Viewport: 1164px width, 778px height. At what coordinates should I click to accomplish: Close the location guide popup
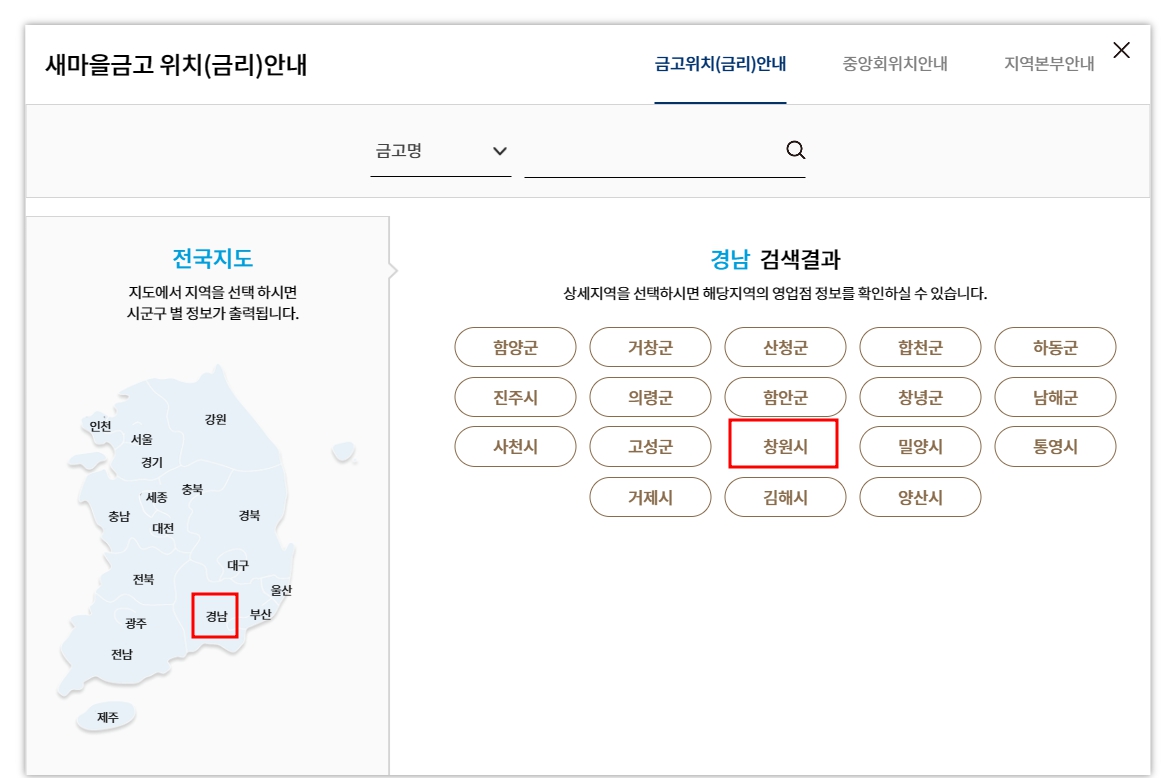tap(1122, 50)
